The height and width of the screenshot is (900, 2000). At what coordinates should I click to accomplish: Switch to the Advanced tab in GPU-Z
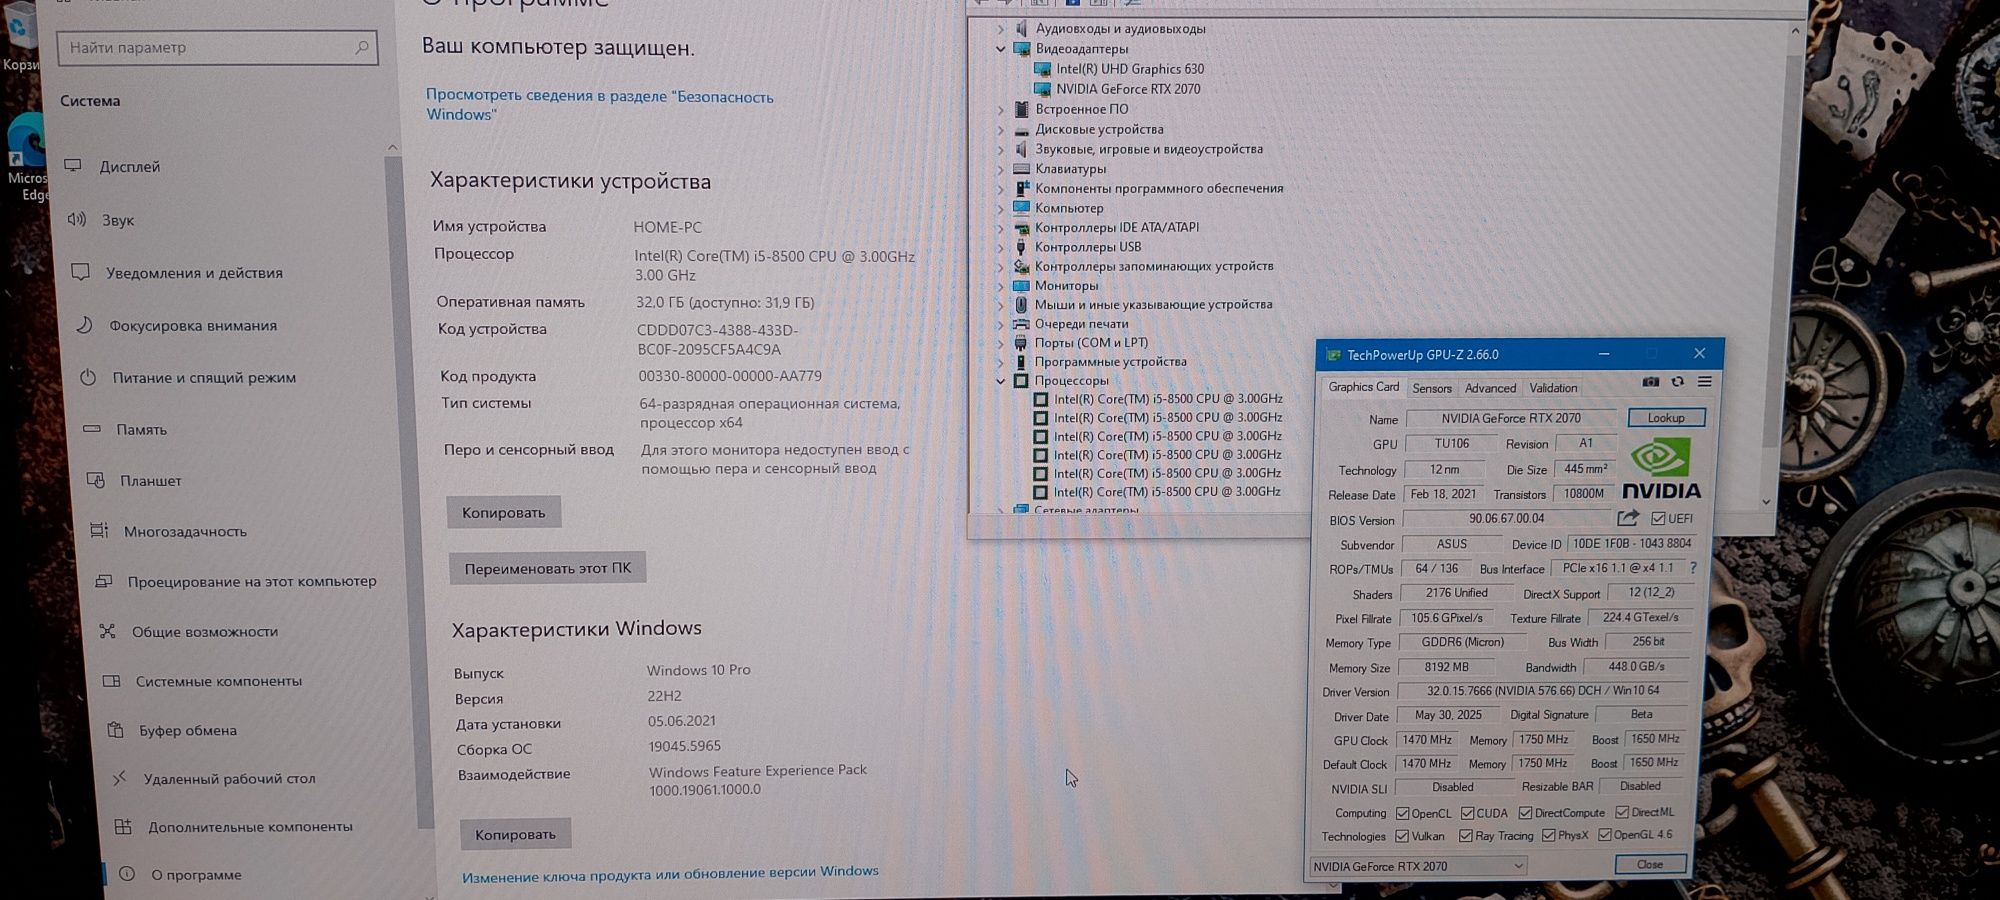1490,388
